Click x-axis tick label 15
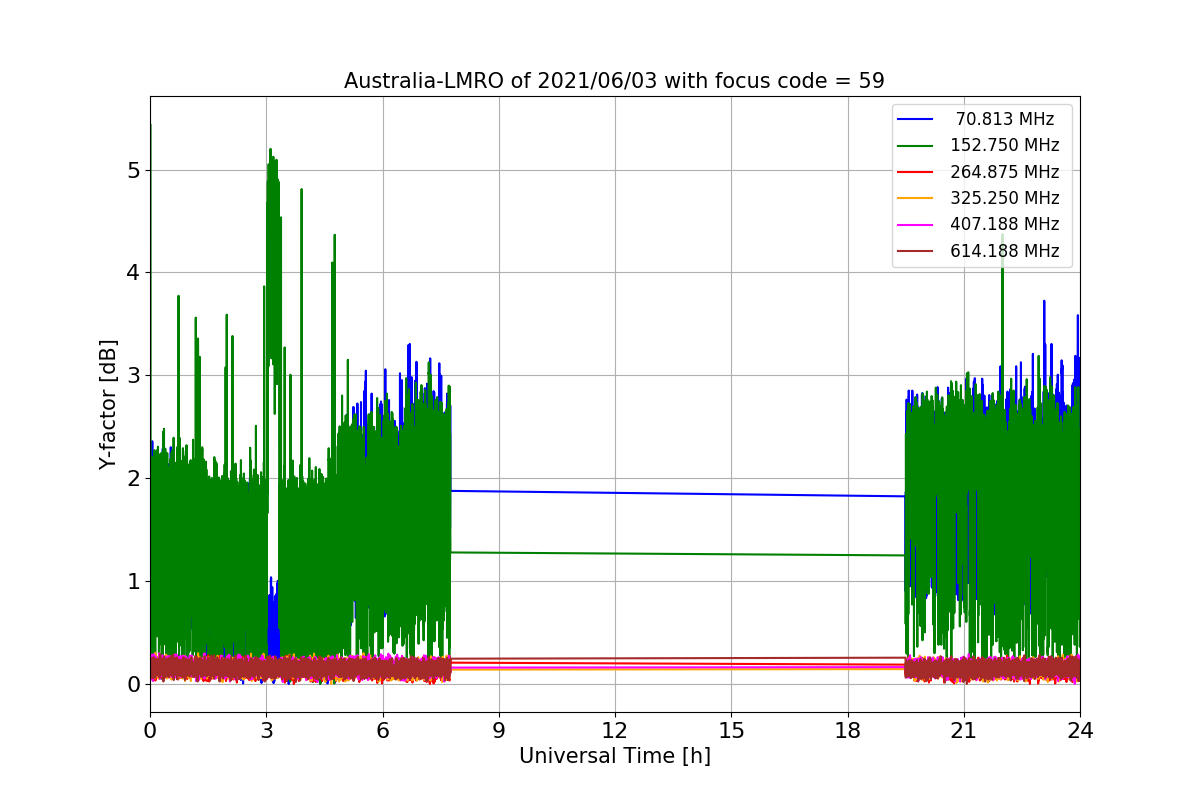This screenshot has height=800, width=1200. point(731,730)
